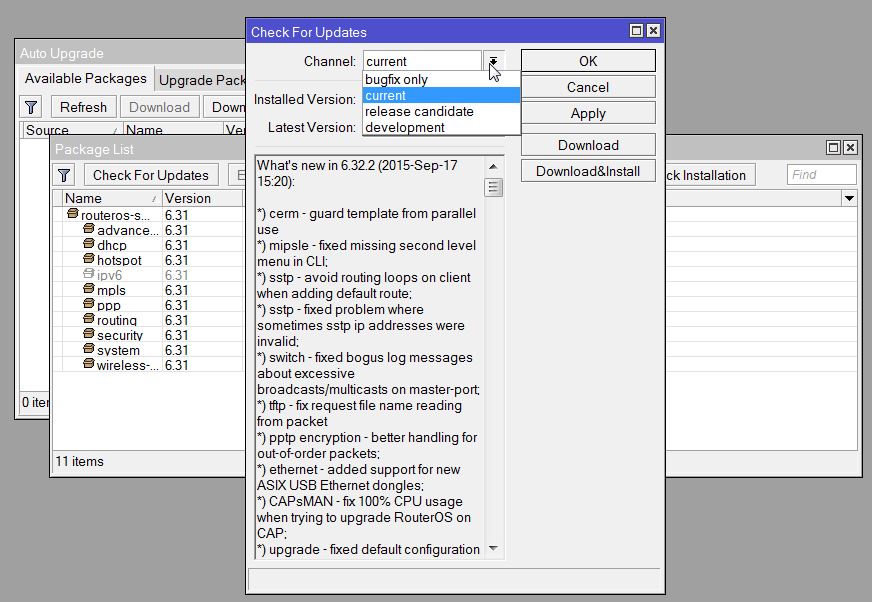Open the column selector dropdown in Package List
Viewport: 872px width, 602px height.
point(849,199)
